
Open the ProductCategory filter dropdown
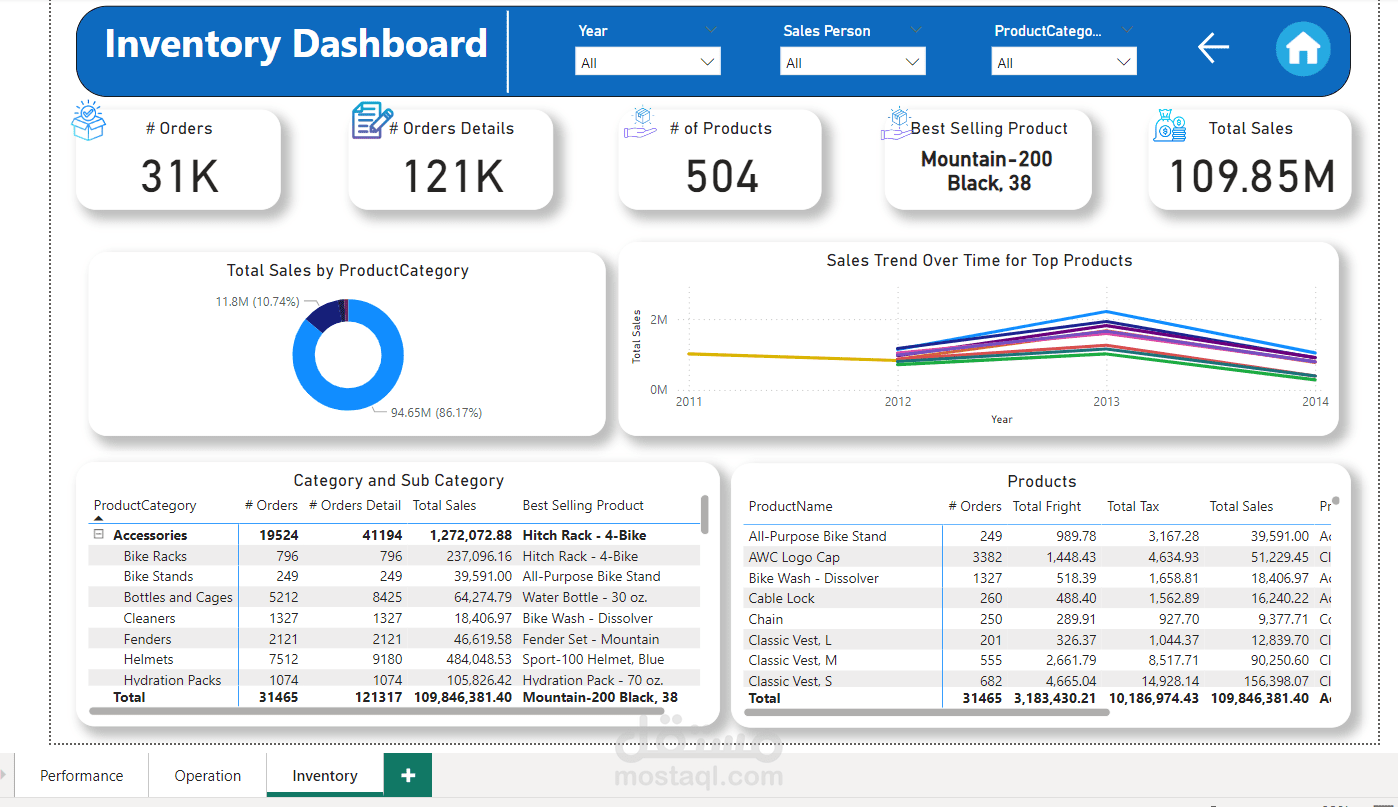point(1065,63)
